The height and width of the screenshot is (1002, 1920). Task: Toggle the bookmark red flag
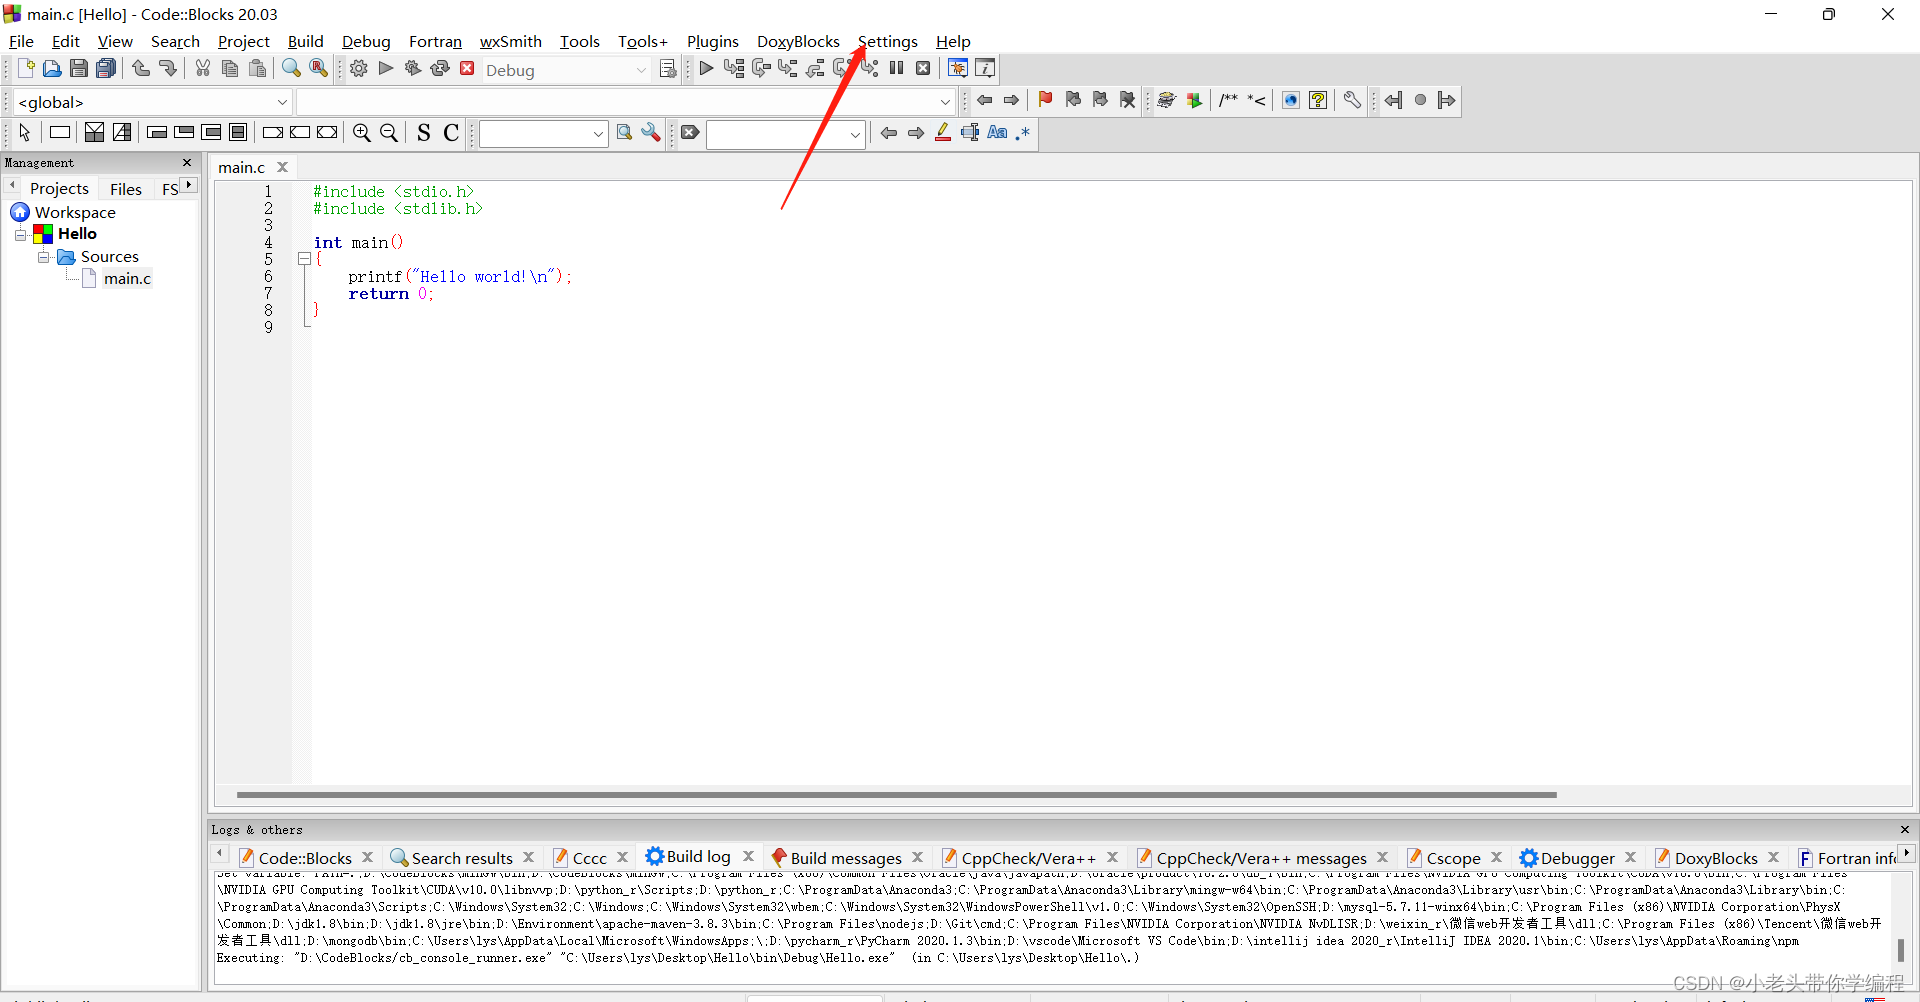1046,100
